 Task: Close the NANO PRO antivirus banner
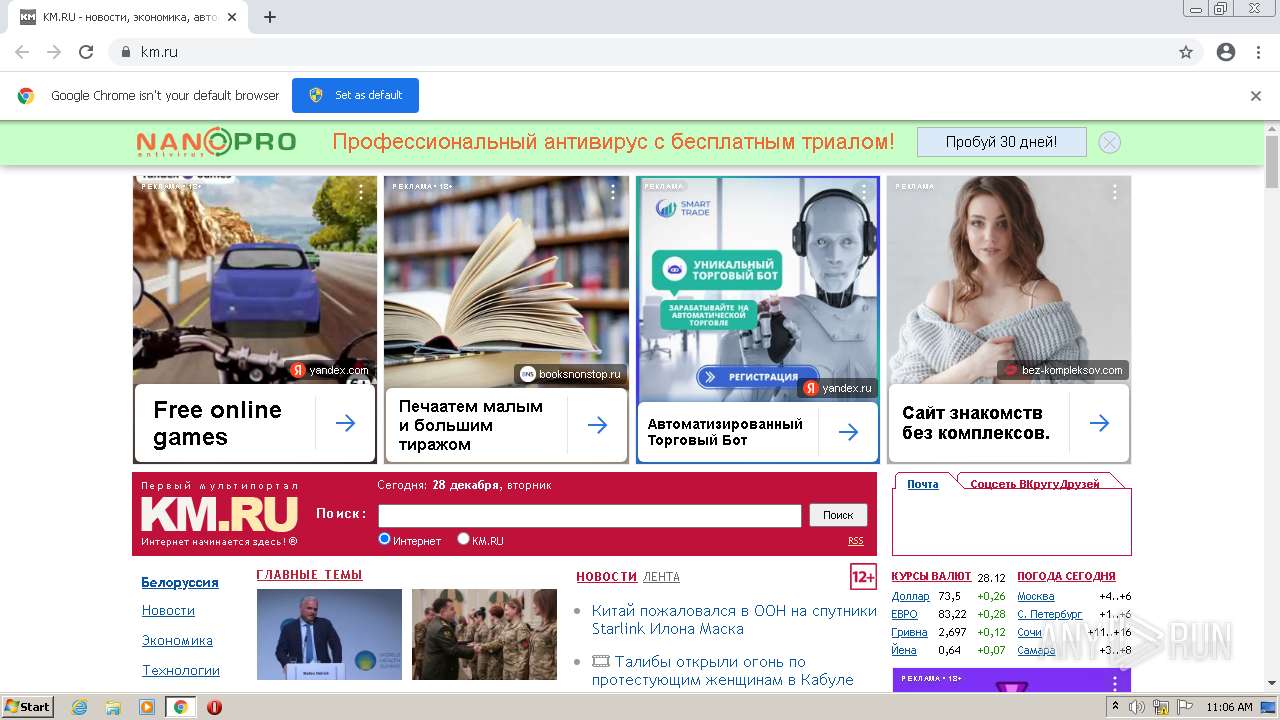pyautogui.click(x=1109, y=142)
